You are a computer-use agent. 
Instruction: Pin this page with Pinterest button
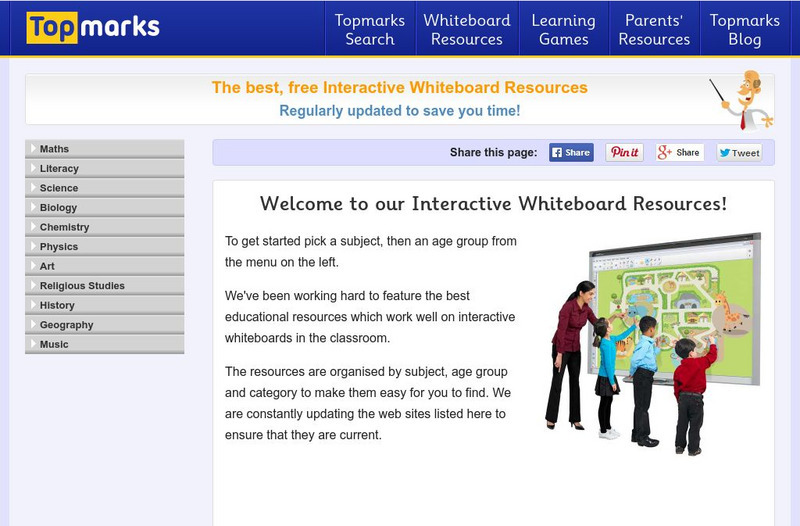624,153
